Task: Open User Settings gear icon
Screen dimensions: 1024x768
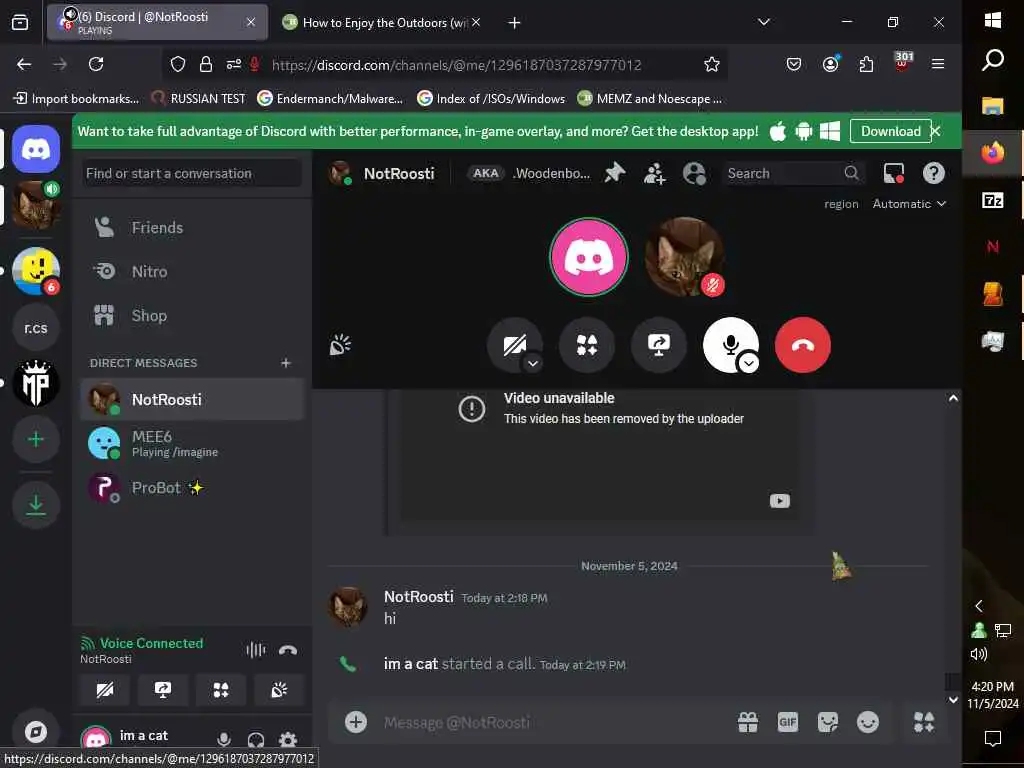Action: coord(288,740)
